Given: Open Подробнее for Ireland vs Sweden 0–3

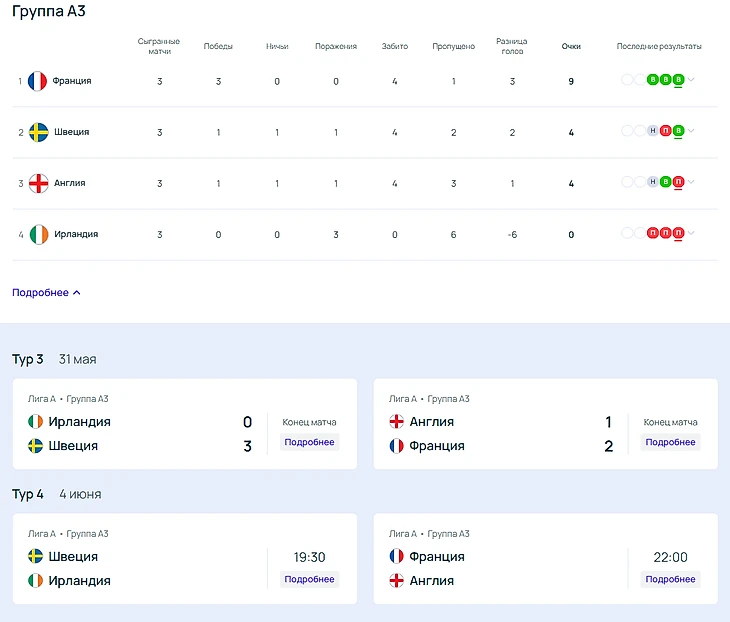Looking at the screenshot, I should click(309, 442).
